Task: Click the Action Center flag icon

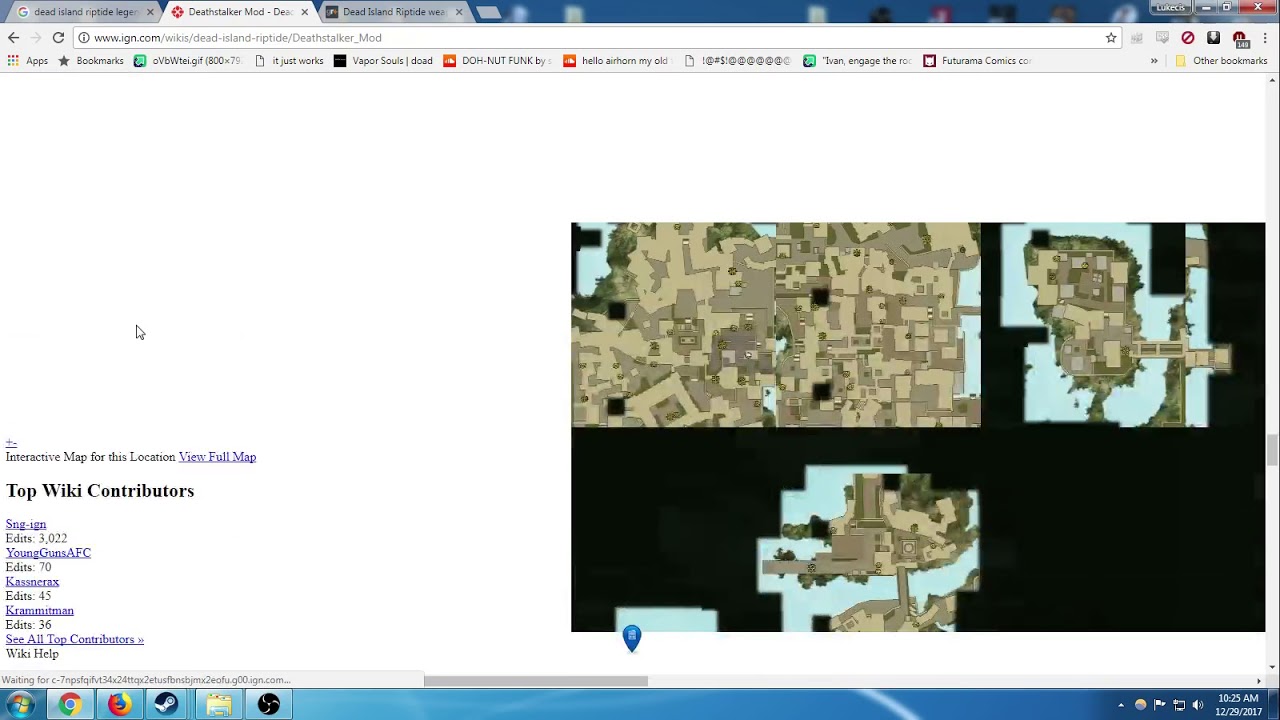Action: [1160, 705]
